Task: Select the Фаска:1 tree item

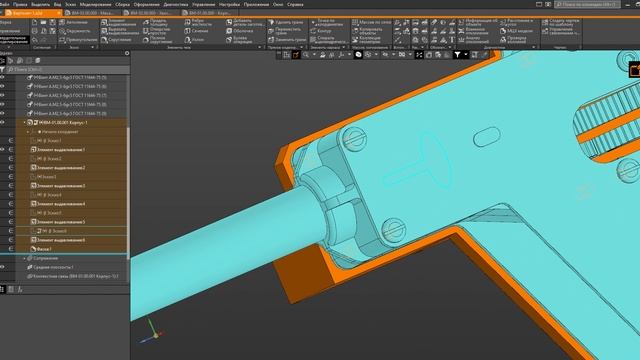Action: [x=41, y=249]
